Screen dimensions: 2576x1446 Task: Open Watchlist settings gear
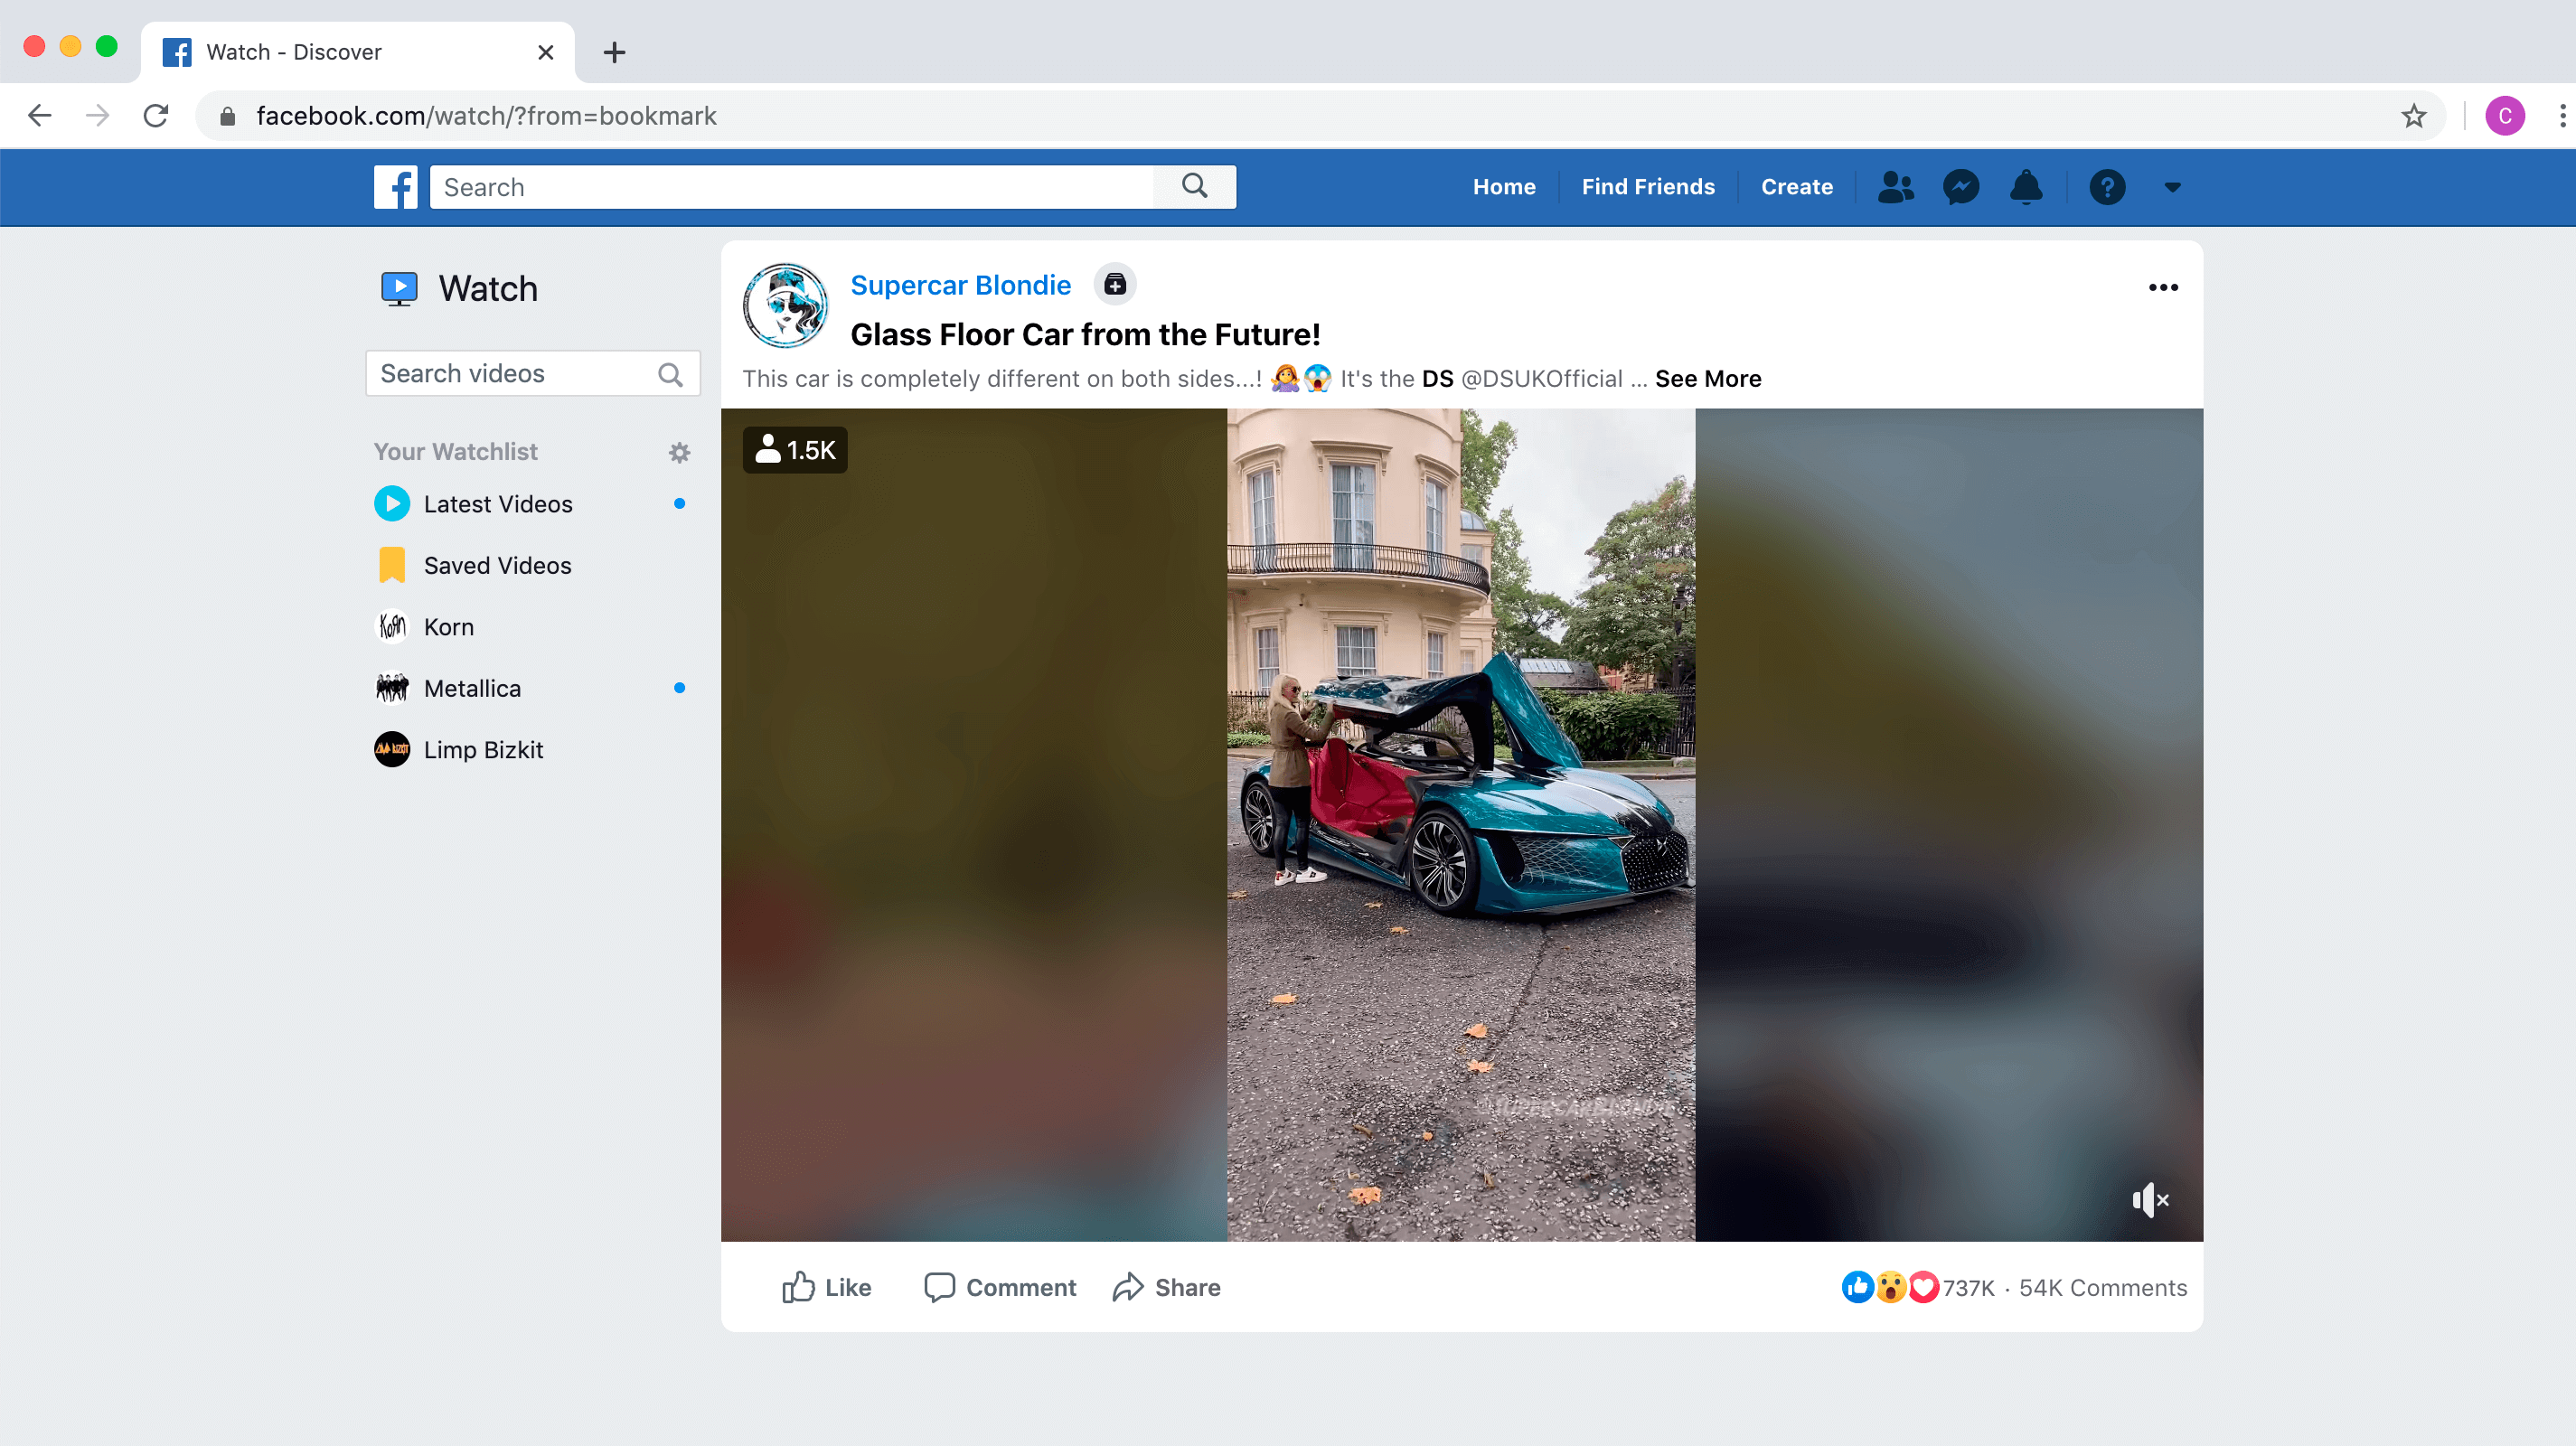click(679, 453)
